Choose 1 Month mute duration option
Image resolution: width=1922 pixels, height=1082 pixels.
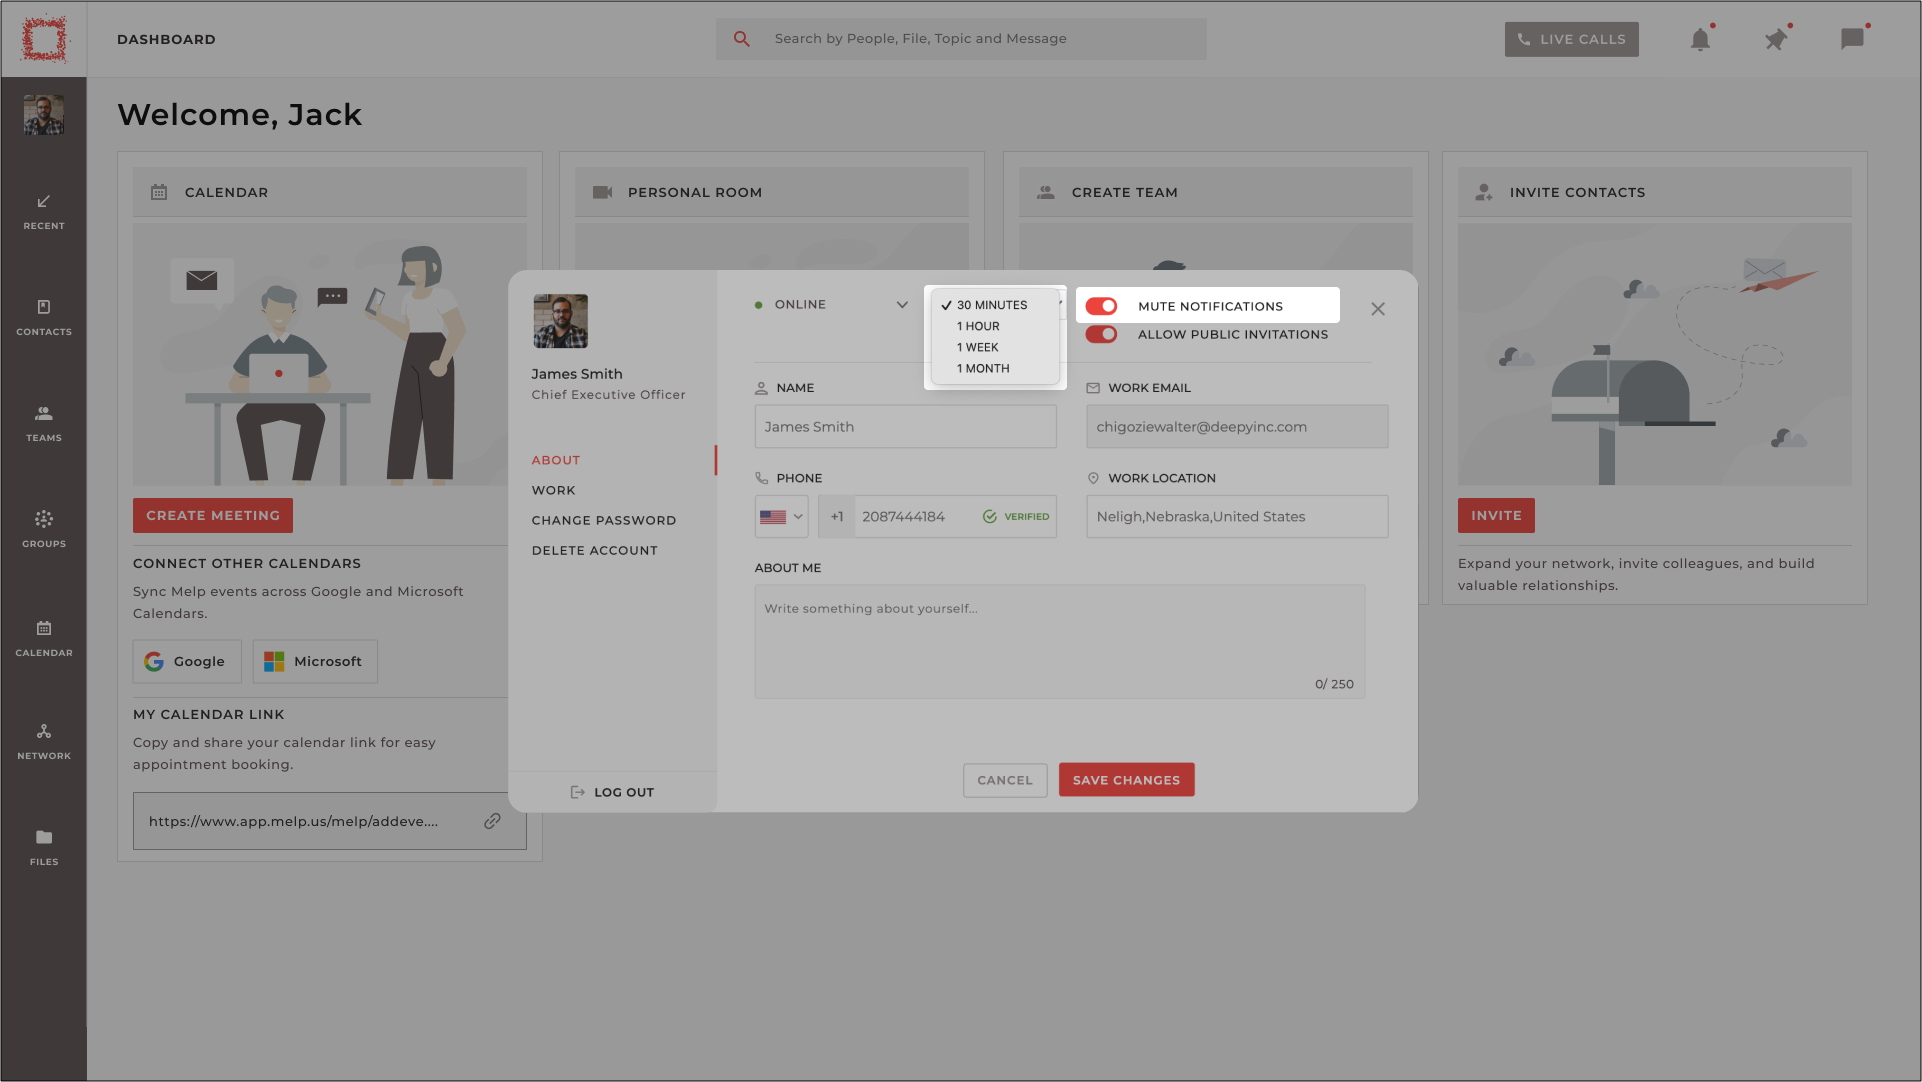[983, 368]
